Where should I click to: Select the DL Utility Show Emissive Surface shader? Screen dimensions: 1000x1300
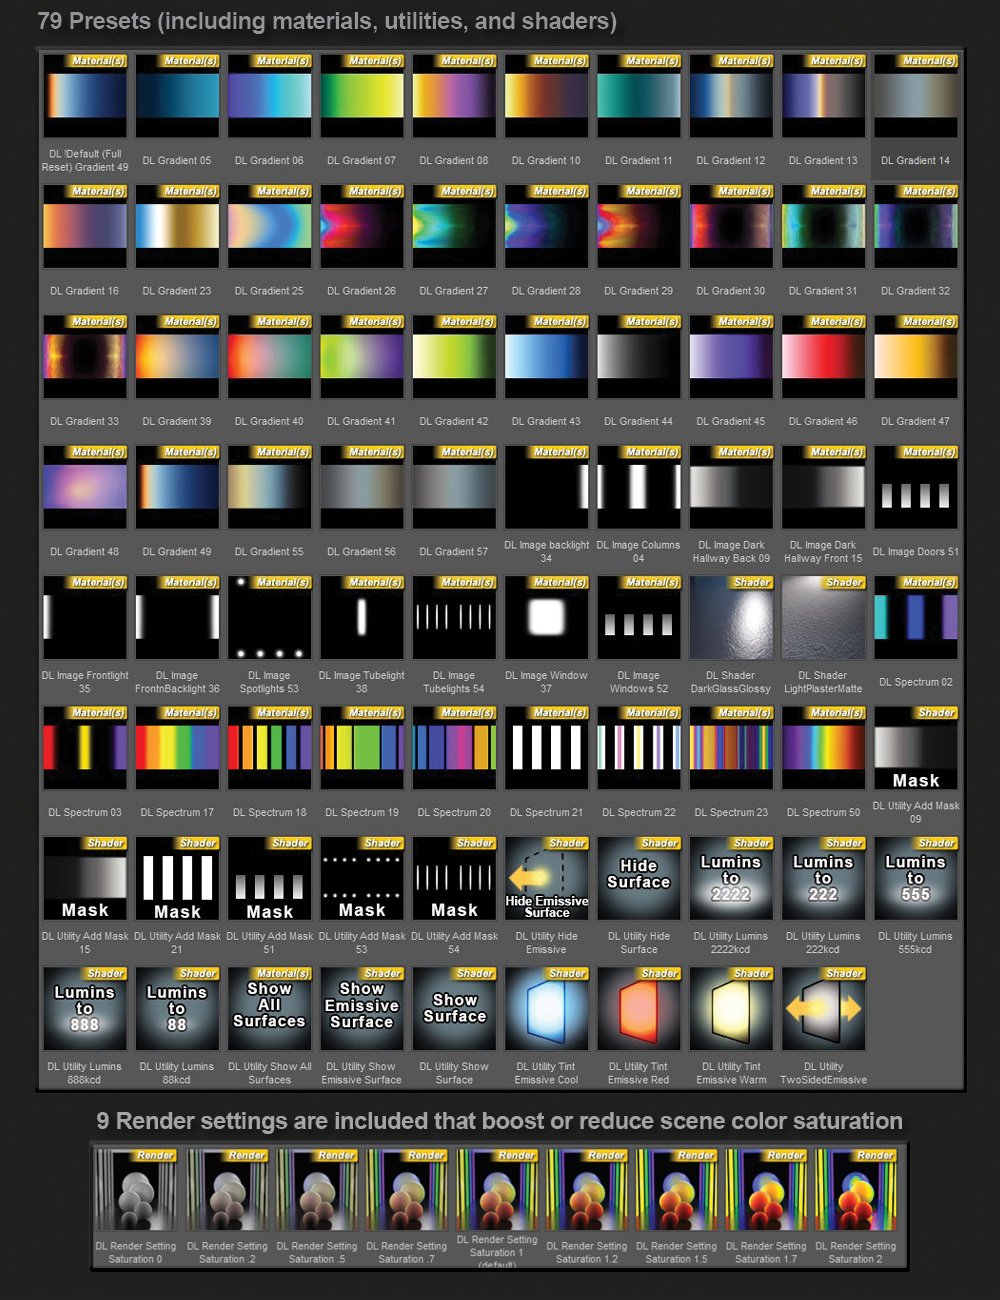point(361,1008)
